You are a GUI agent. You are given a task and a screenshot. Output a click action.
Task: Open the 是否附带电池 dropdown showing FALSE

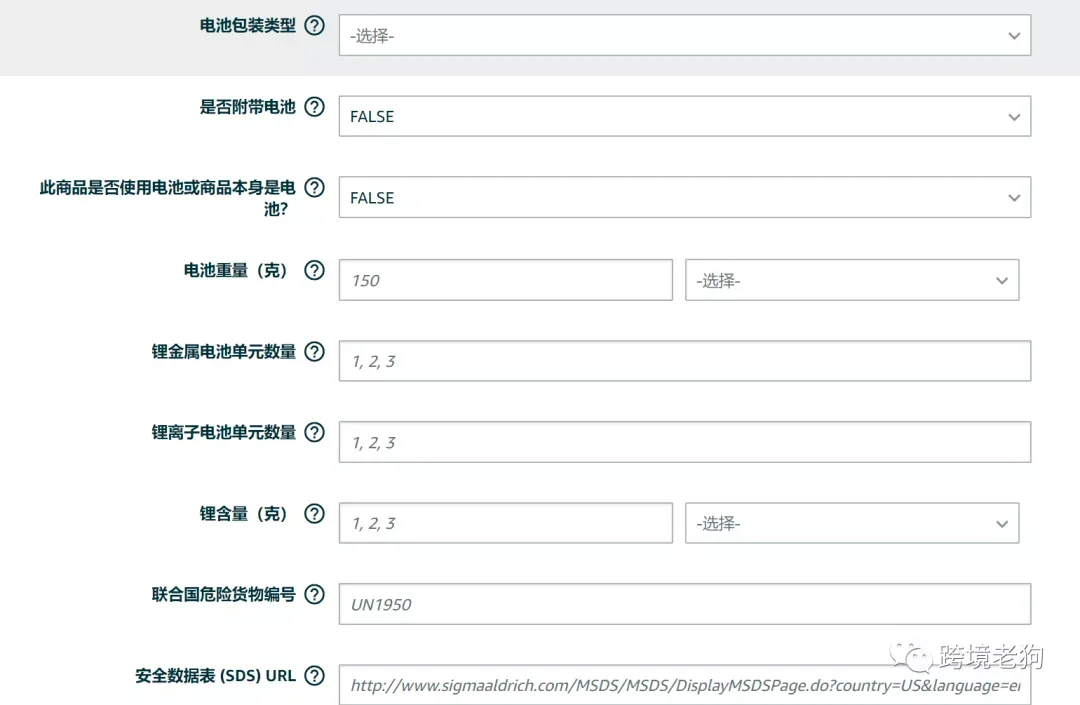click(685, 116)
